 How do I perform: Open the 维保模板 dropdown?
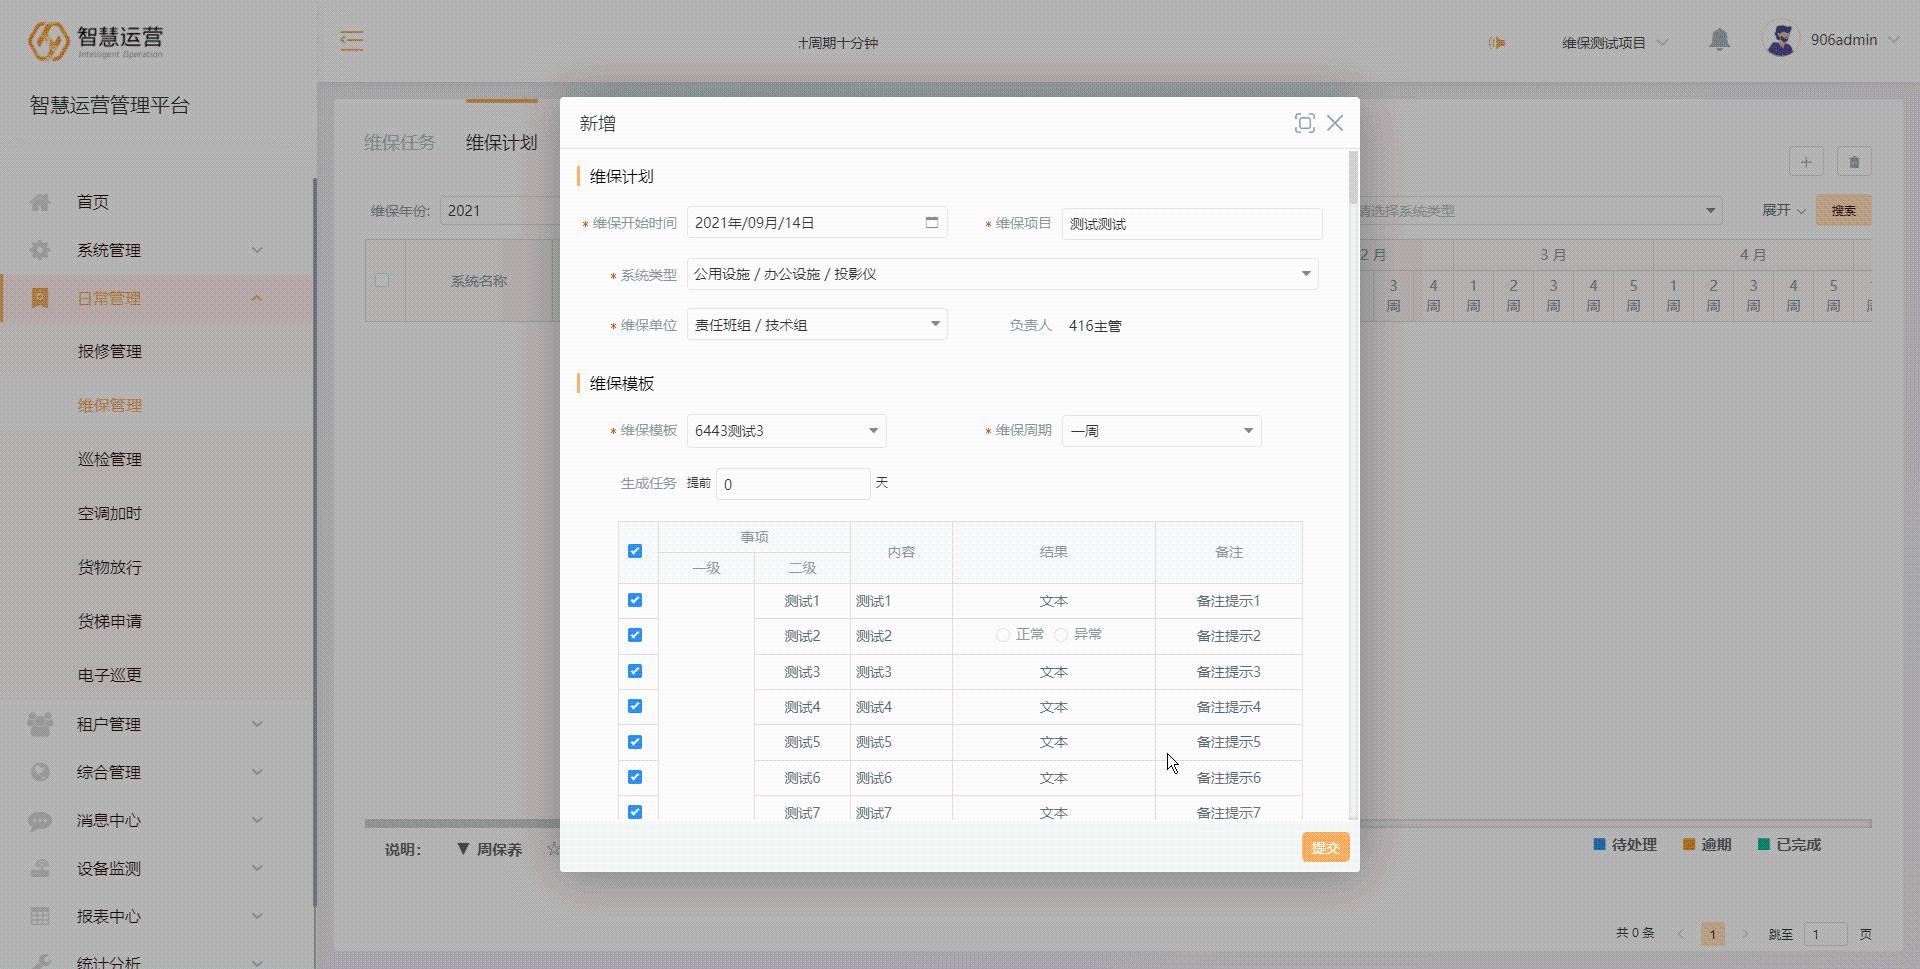pos(786,431)
